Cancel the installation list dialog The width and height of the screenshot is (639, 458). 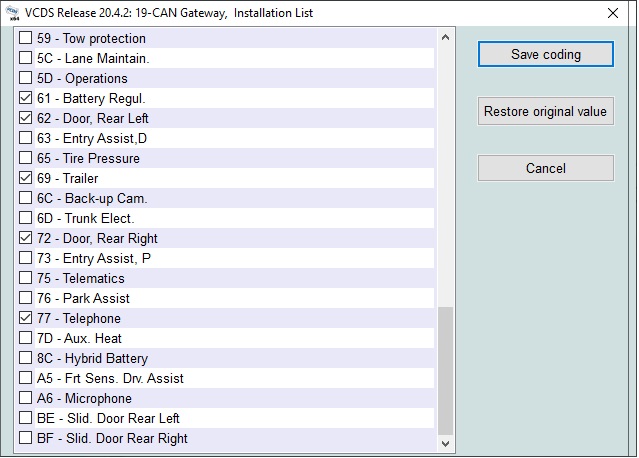[546, 168]
